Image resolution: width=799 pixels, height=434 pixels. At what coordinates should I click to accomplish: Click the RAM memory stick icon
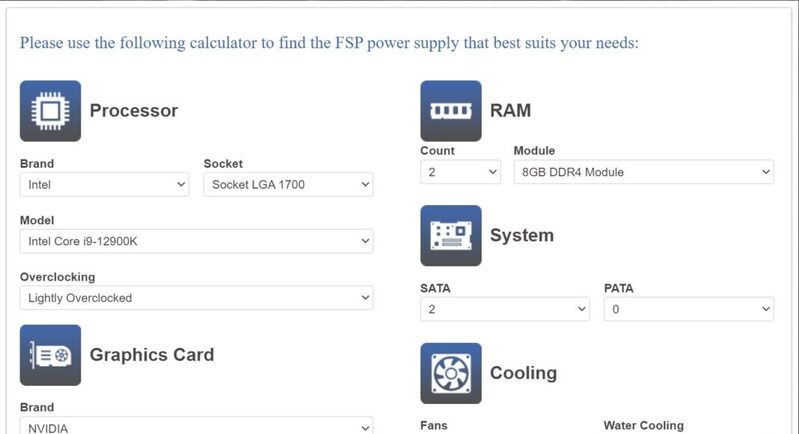(451, 111)
